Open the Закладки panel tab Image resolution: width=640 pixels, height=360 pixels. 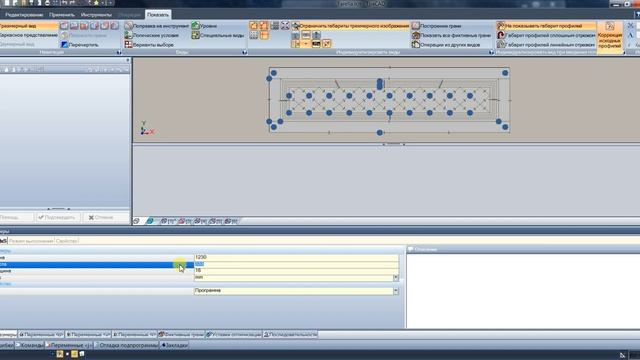click(175, 345)
